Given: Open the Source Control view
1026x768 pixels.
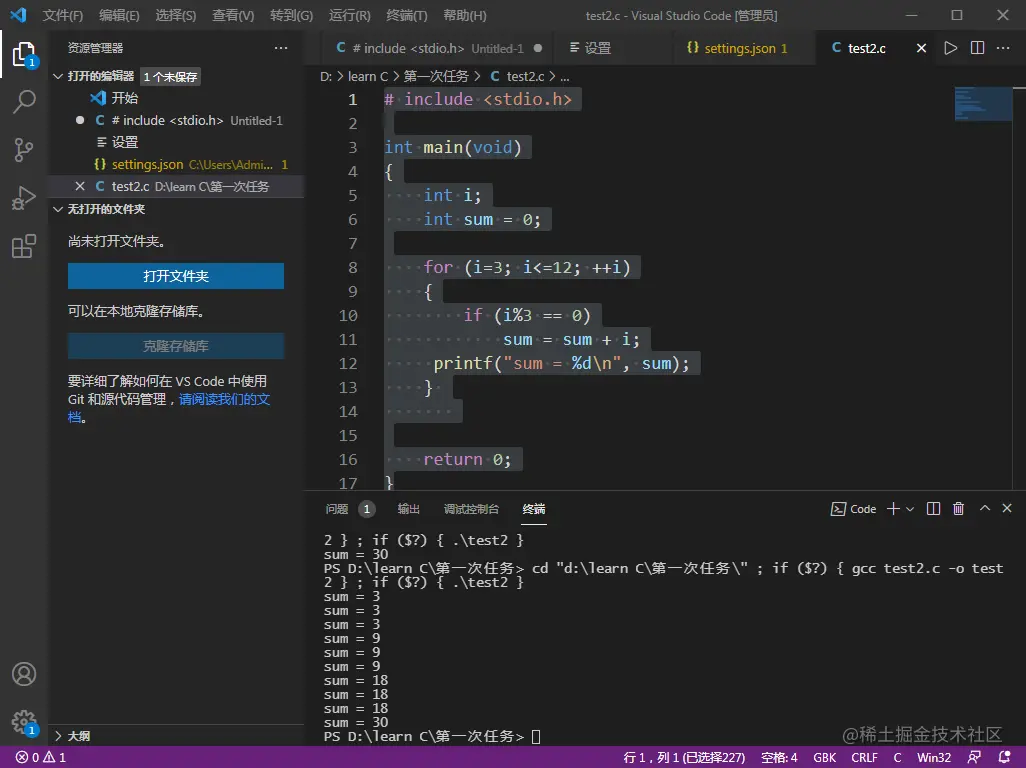Looking at the screenshot, I should (24, 150).
